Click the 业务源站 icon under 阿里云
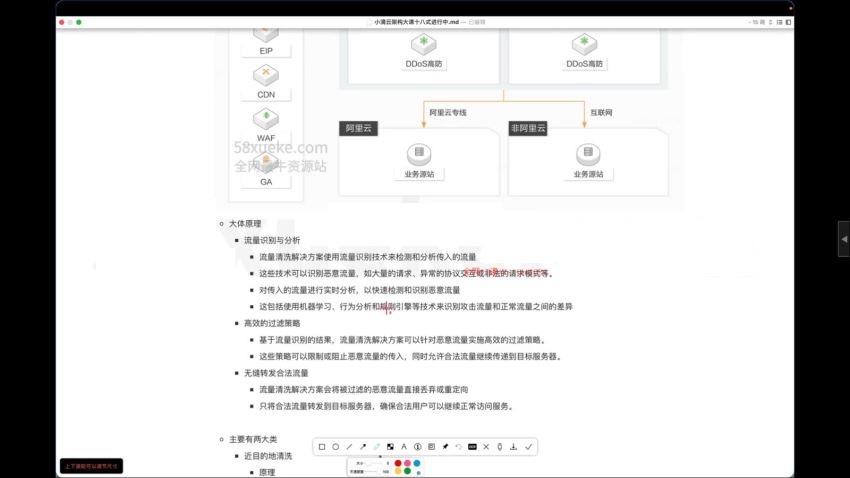 419,154
